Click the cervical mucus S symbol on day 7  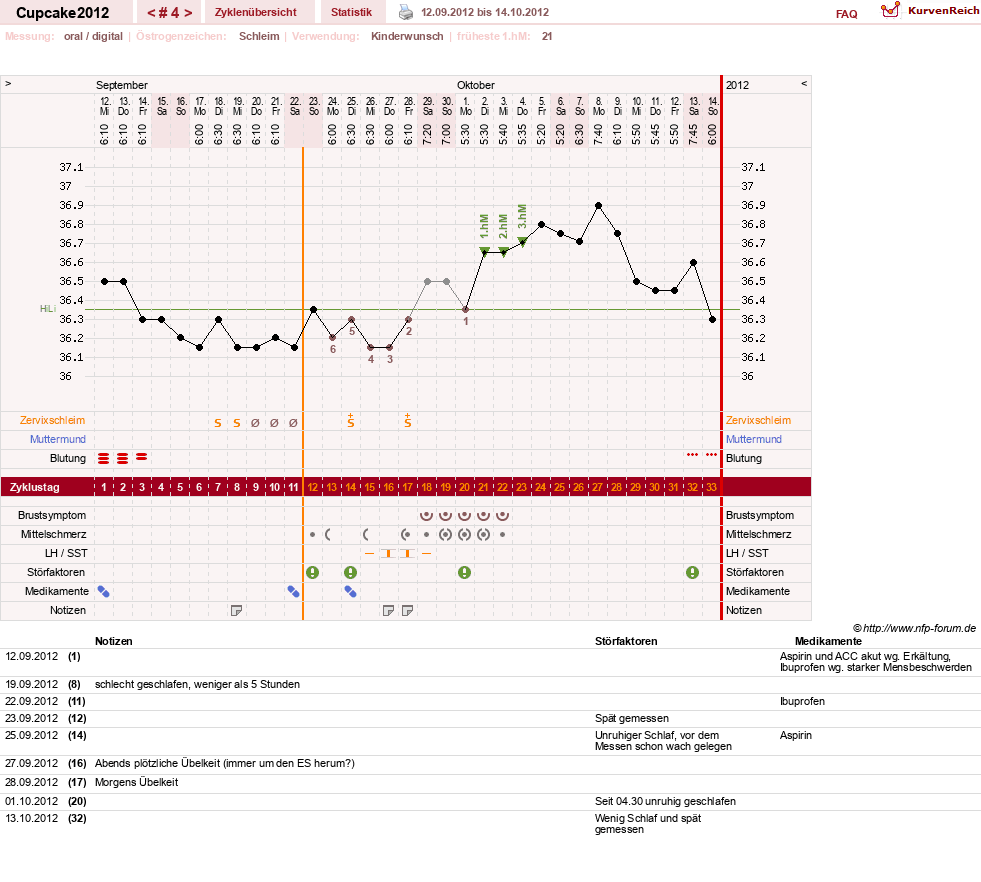pos(218,423)
